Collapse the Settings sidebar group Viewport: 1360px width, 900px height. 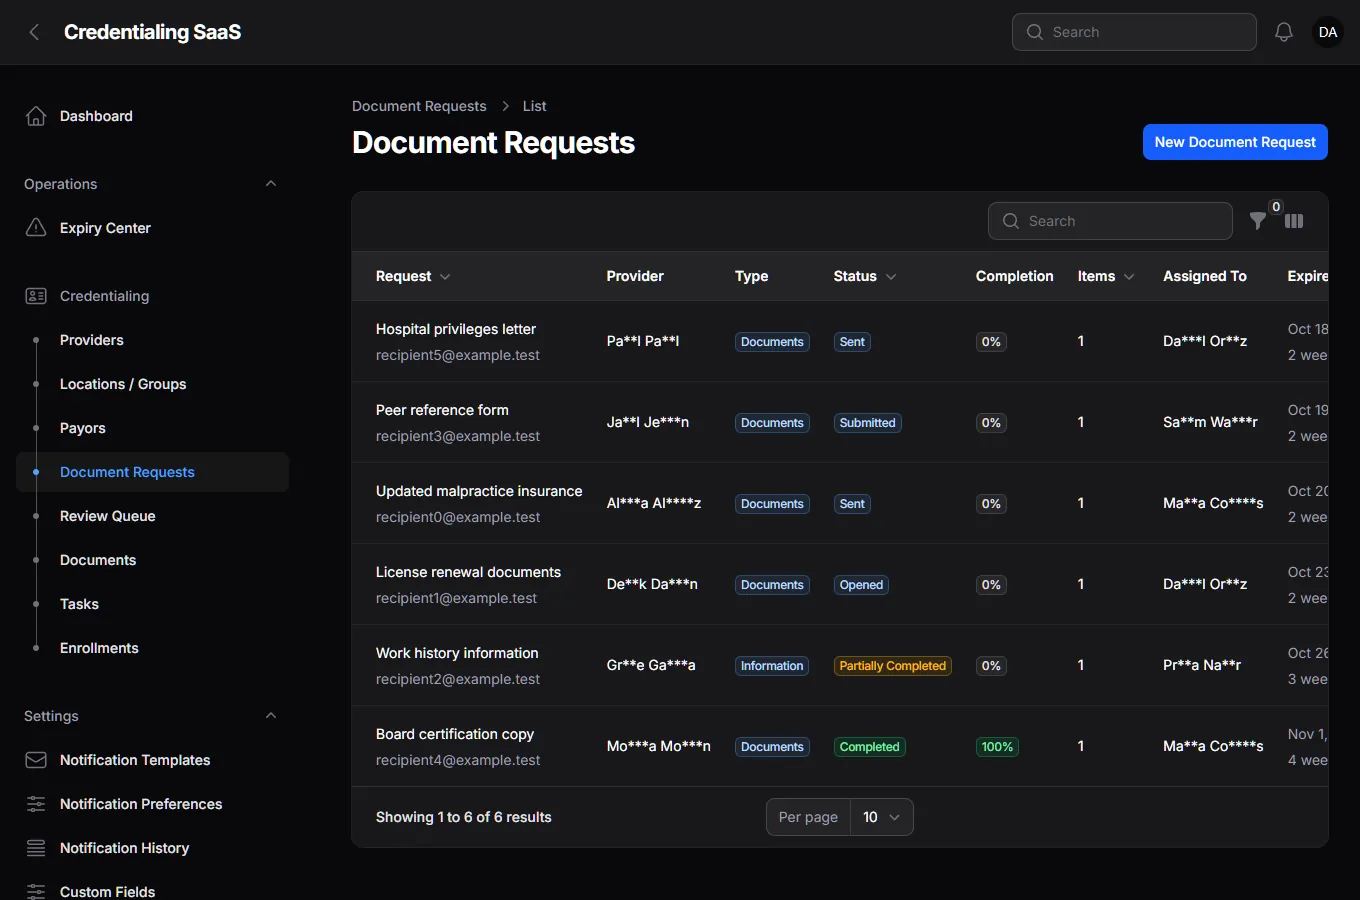click(x=271, y=716)
